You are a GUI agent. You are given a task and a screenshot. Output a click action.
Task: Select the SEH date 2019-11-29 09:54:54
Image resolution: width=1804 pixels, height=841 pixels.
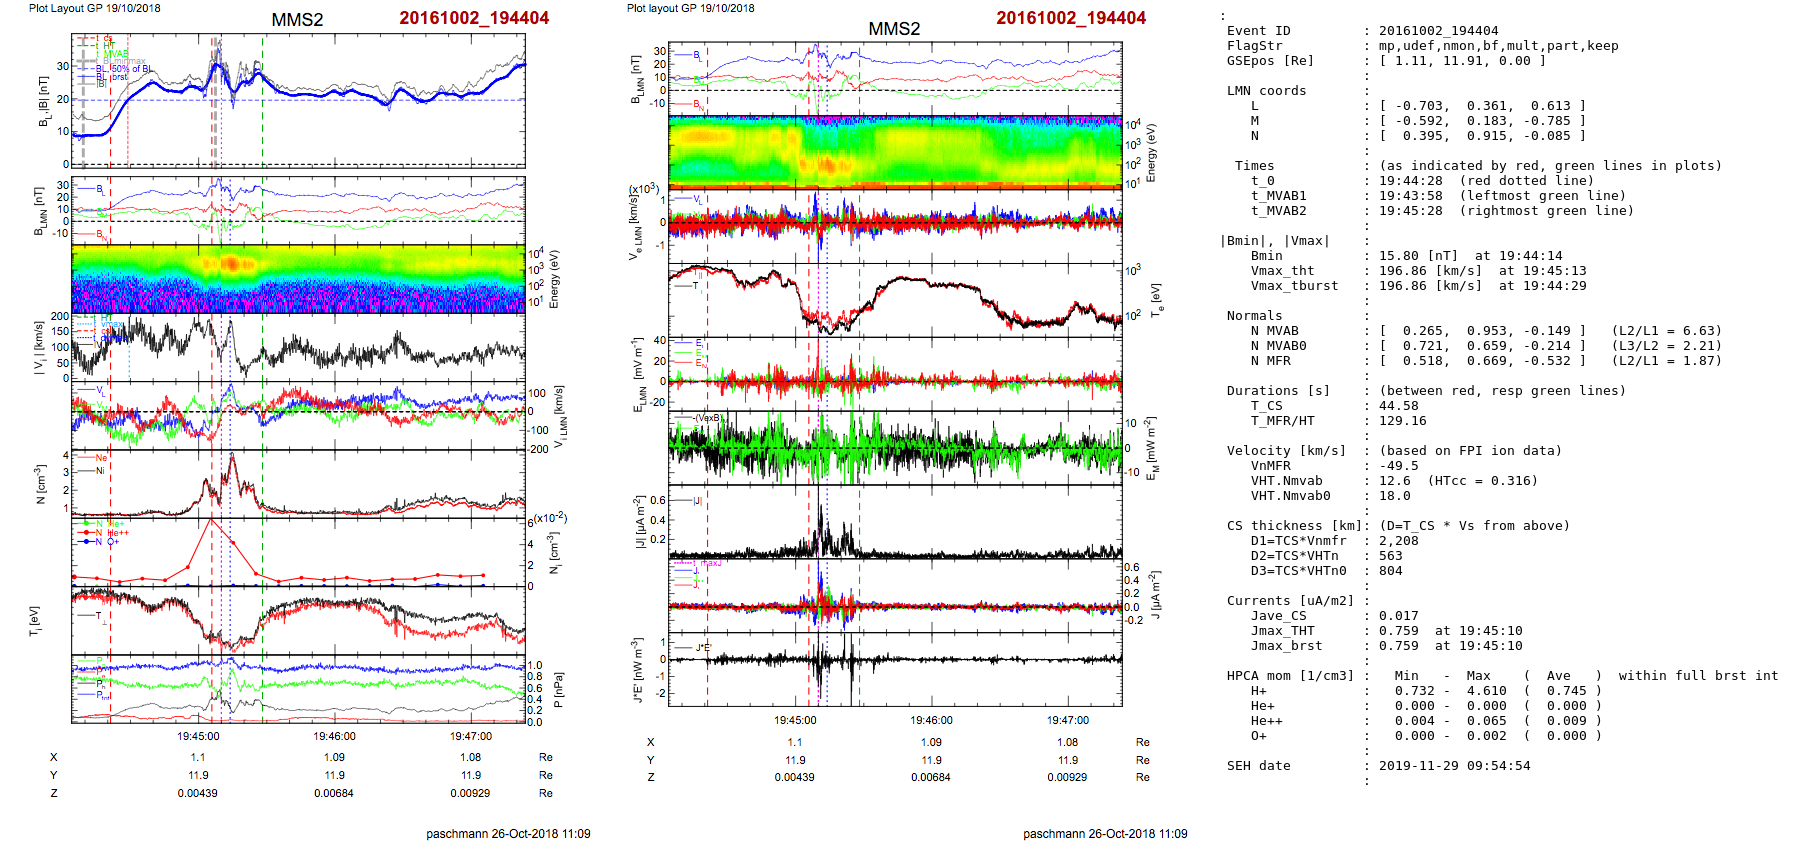[1454, 766]
